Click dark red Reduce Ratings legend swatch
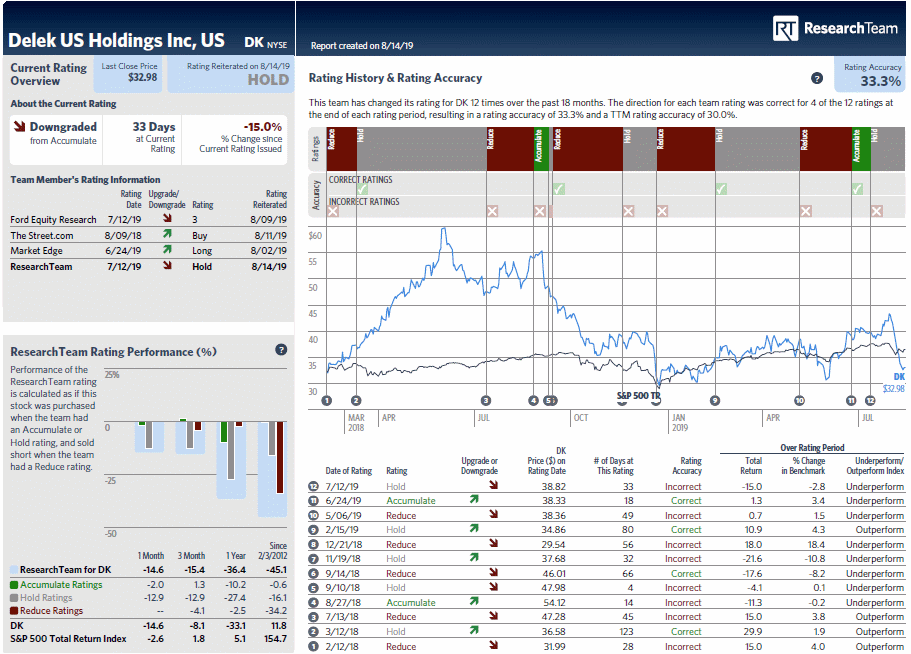The height and width of the screenshot is (654, 911). 14,611
